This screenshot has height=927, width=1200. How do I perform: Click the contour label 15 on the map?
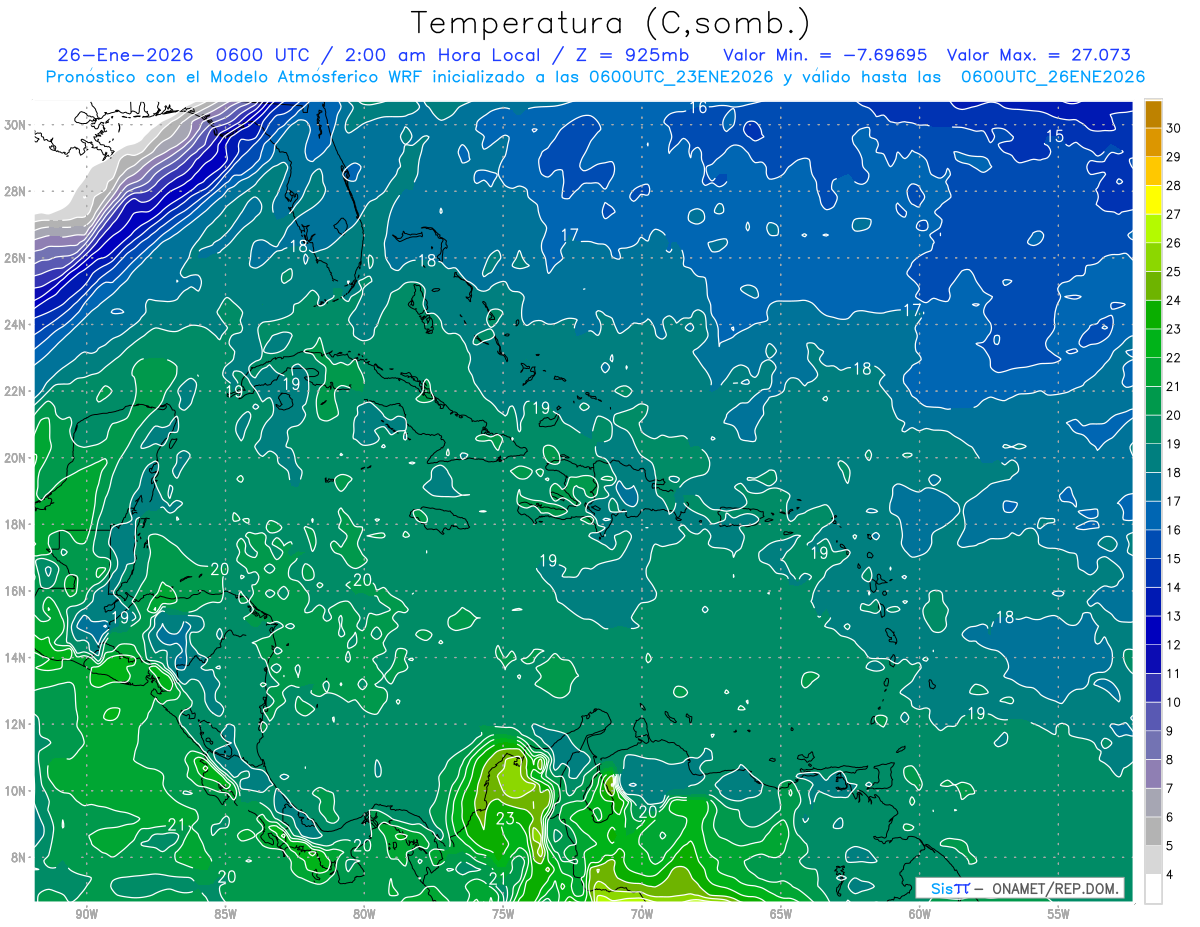click(x=1055, y=136)
